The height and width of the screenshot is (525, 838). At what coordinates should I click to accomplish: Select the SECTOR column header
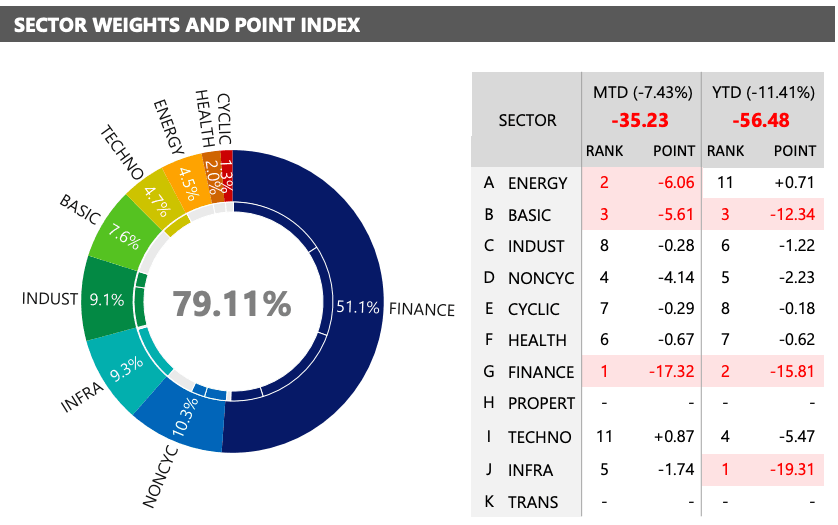coord(527,120)
